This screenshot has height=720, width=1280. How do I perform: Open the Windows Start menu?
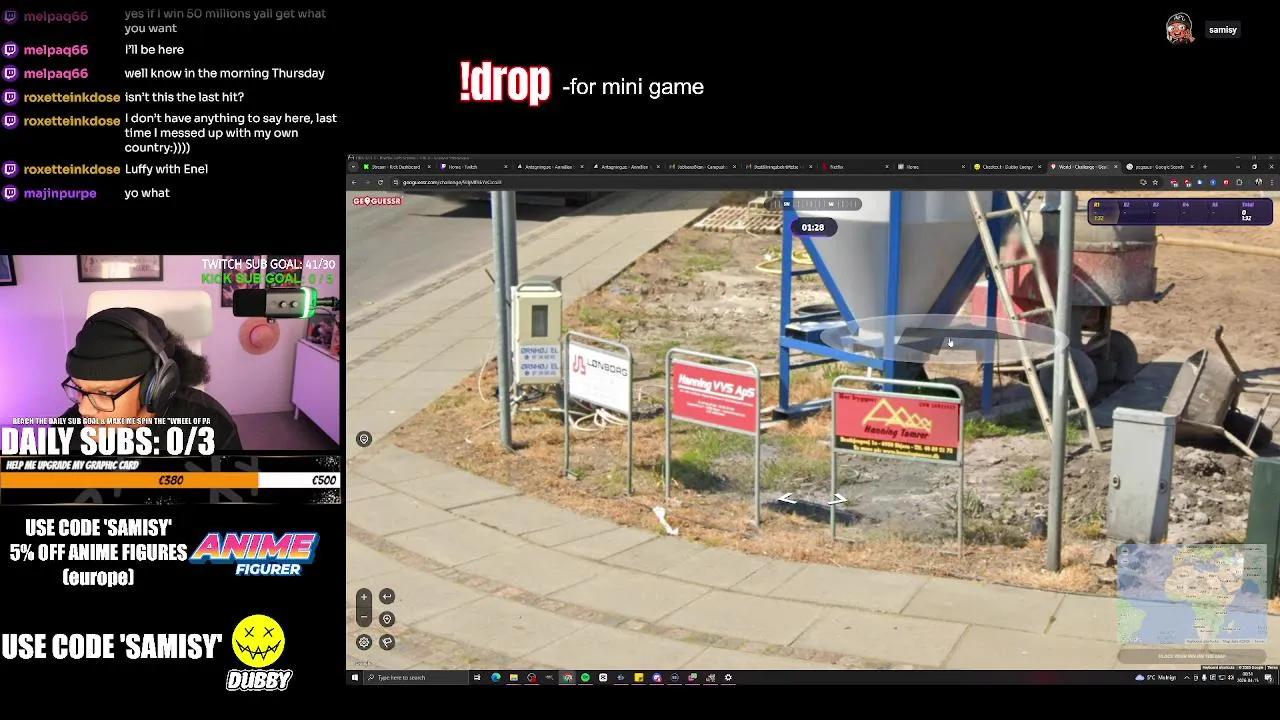tap(354, 678)
